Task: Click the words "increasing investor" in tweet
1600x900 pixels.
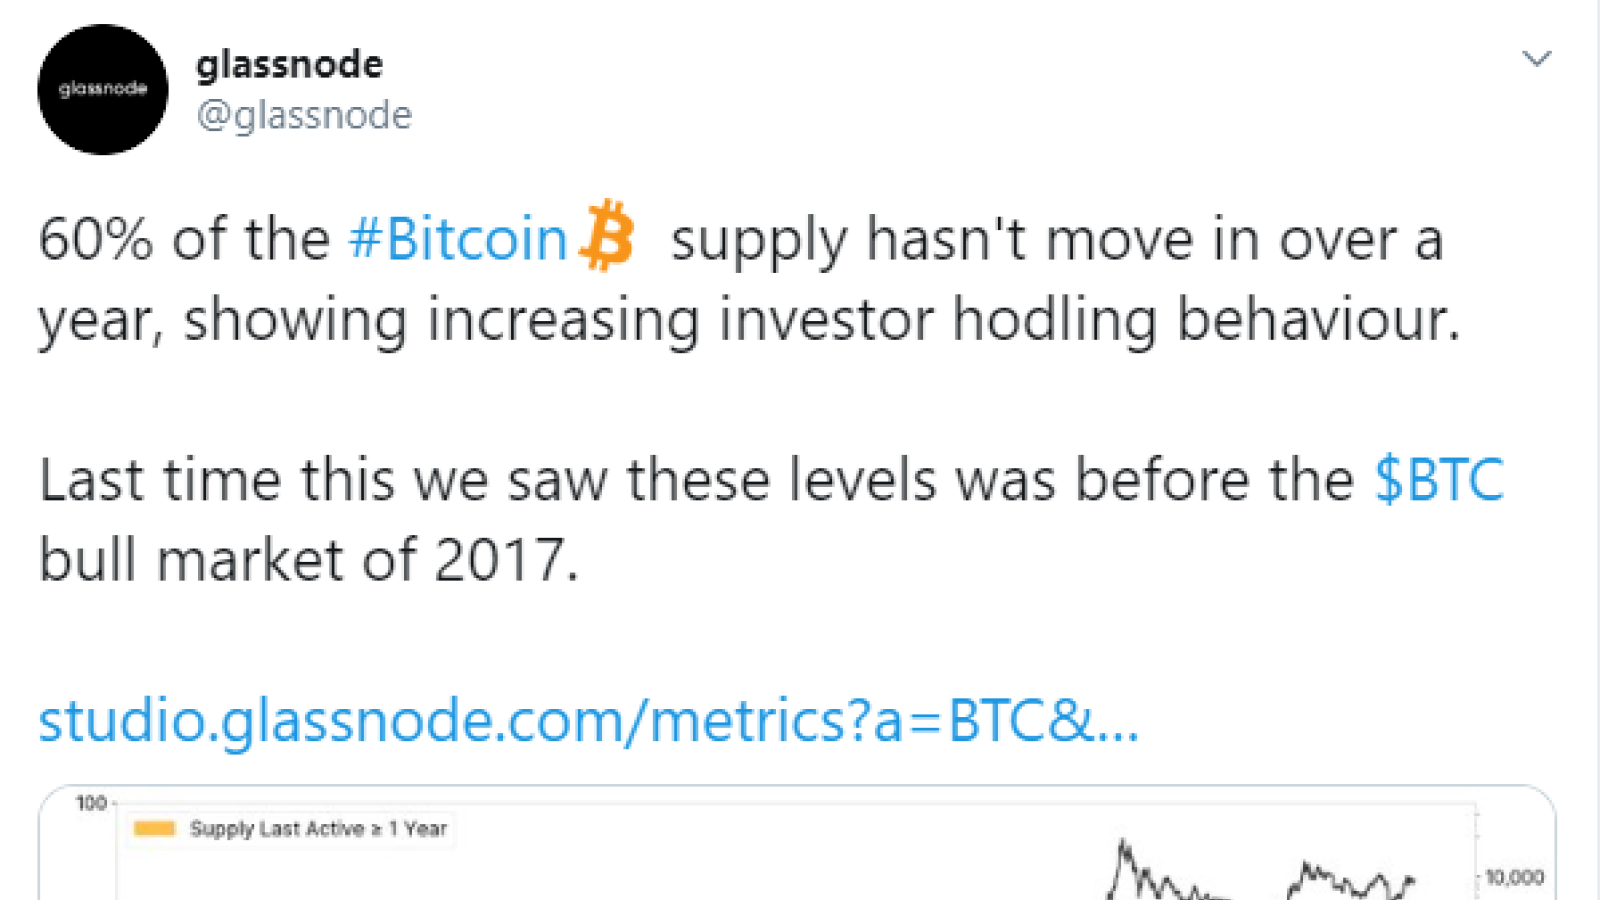Action: [x=681, y=322]
